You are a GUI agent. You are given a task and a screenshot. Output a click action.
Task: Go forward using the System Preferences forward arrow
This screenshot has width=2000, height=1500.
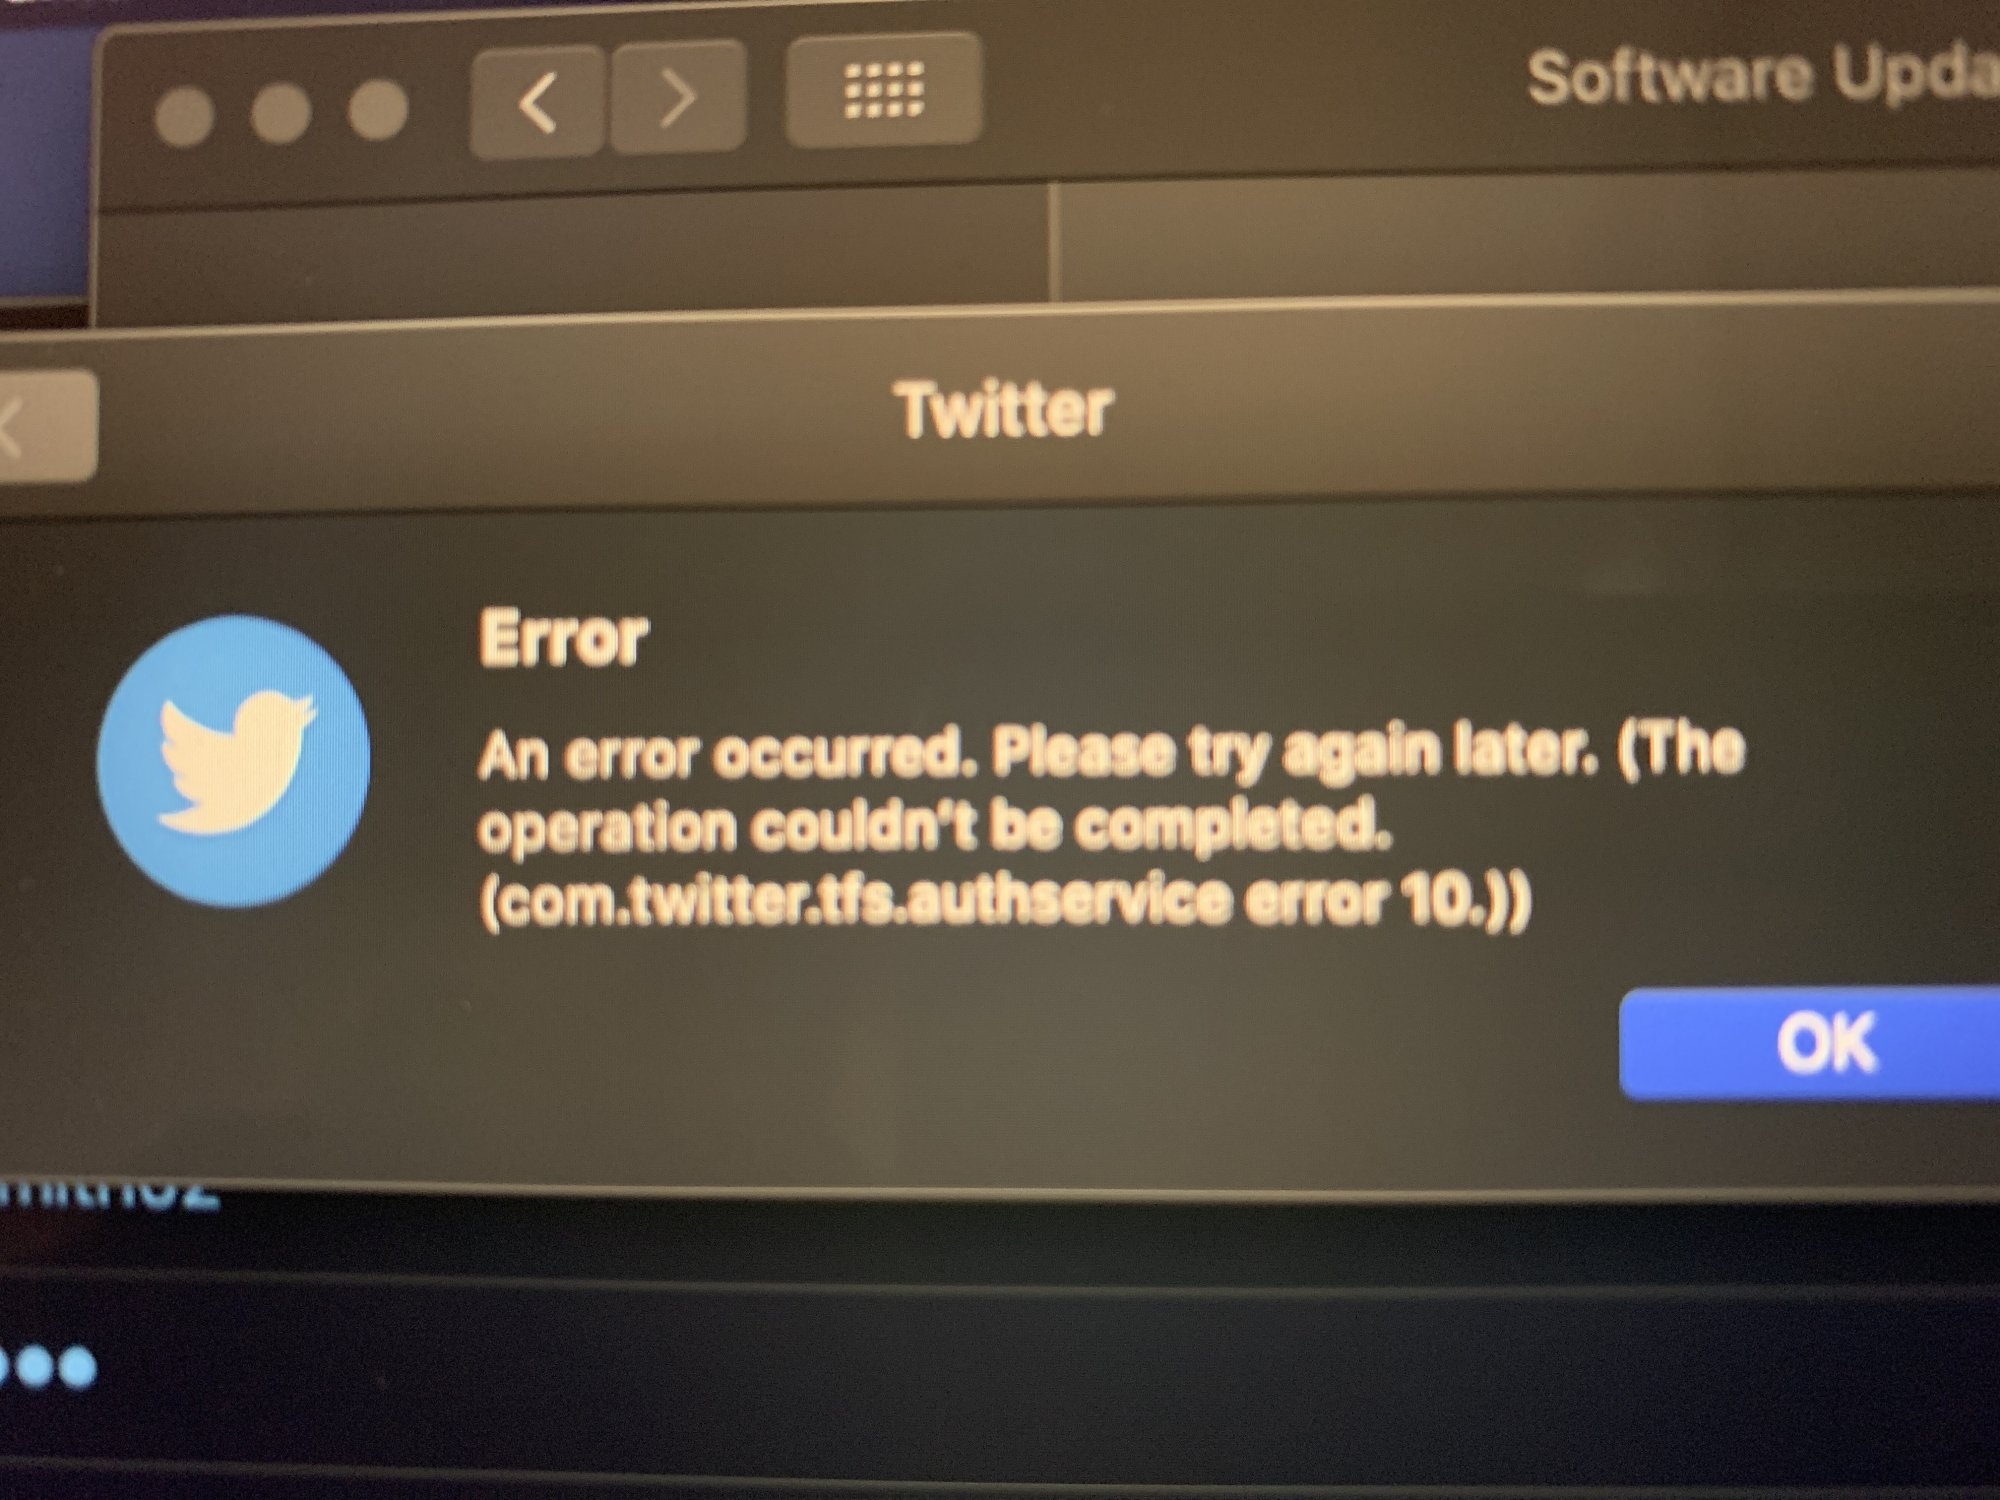coord(678,97)
